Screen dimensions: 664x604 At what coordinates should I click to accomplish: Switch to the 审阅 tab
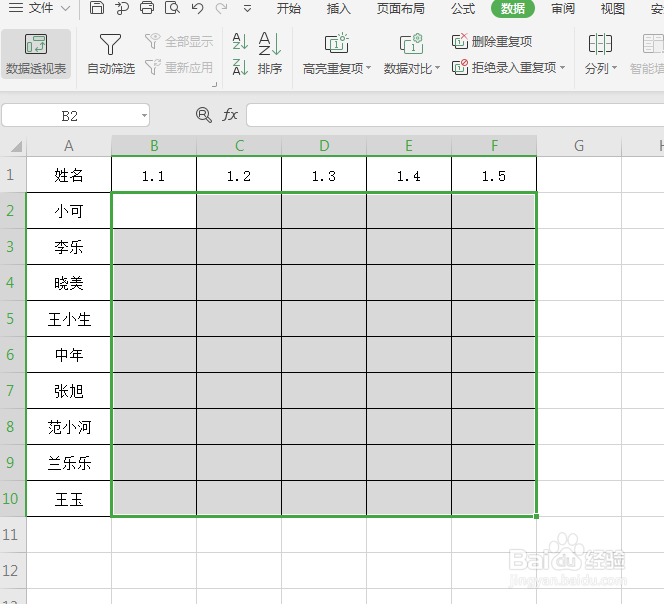pyautogui.click(x=563, y=8)
